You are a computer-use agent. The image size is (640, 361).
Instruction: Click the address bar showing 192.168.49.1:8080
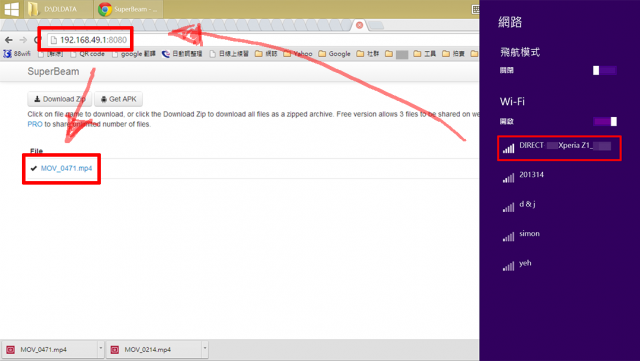[261, 40]
